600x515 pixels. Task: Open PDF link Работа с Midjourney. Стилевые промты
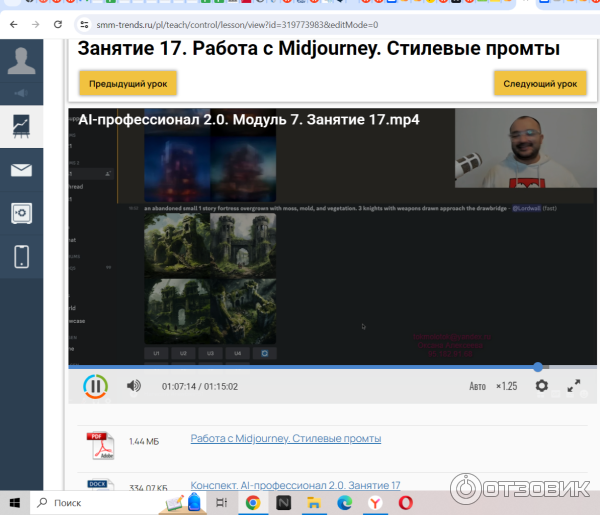pyautogui.click(x=286, y=438)
